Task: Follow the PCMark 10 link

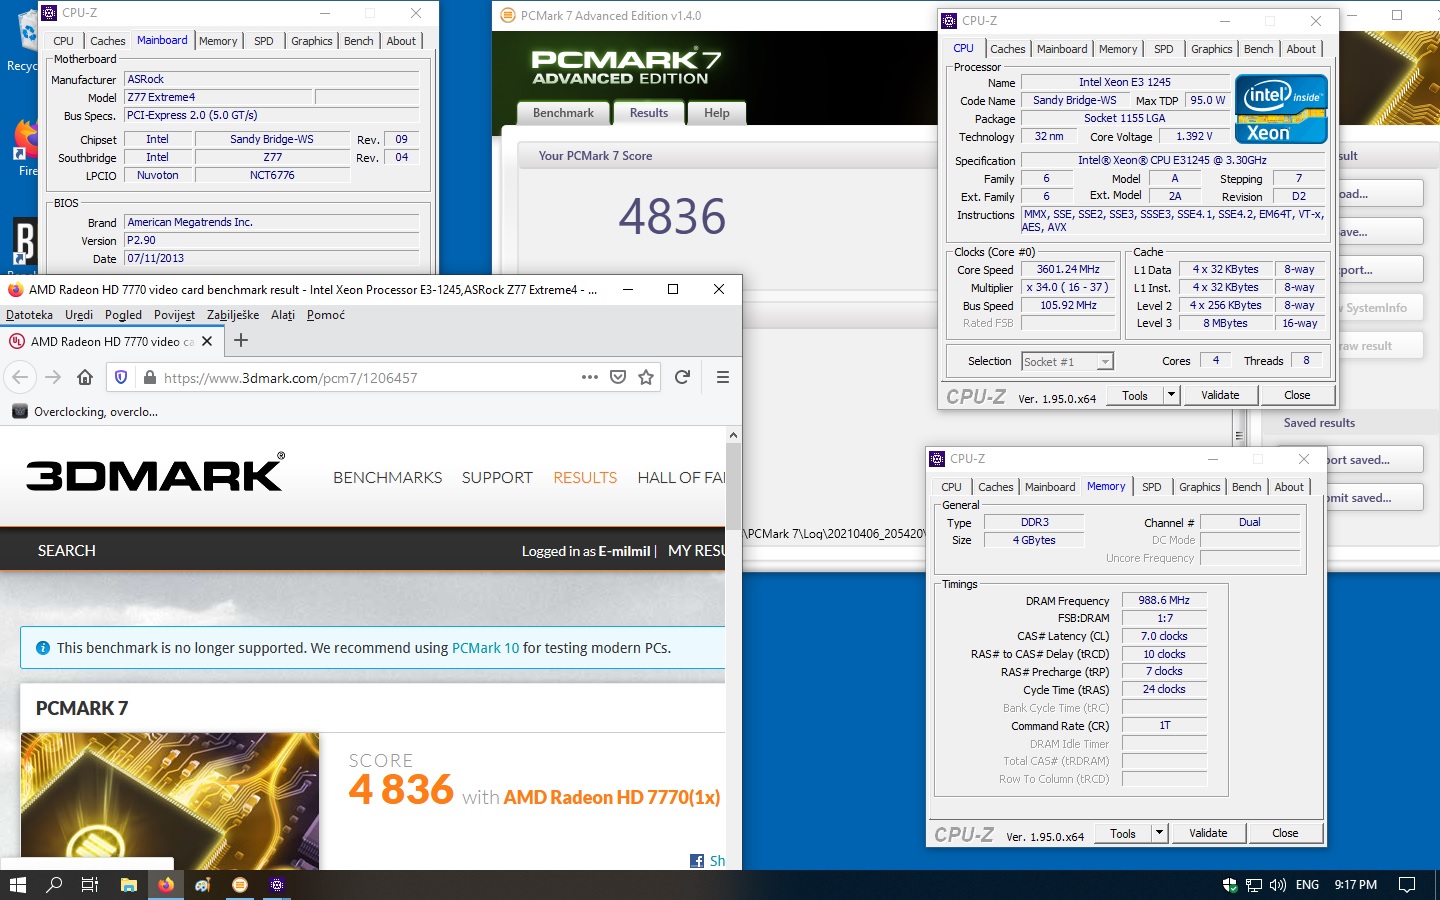Action: pyautogui.click(x=485, y=648)
